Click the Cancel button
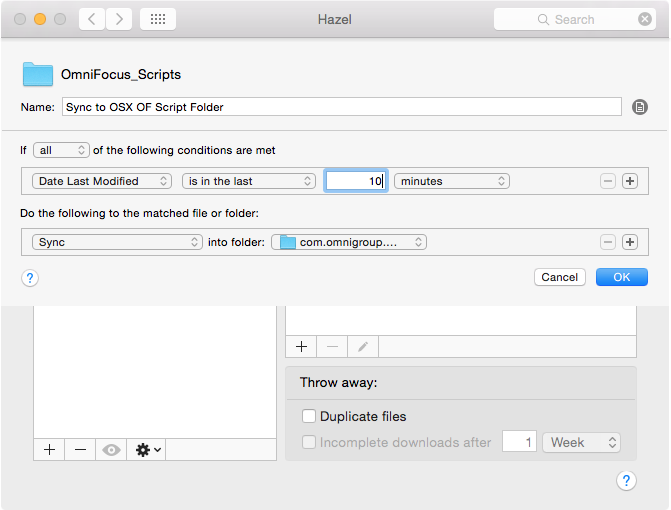 (x=560, y=277)
